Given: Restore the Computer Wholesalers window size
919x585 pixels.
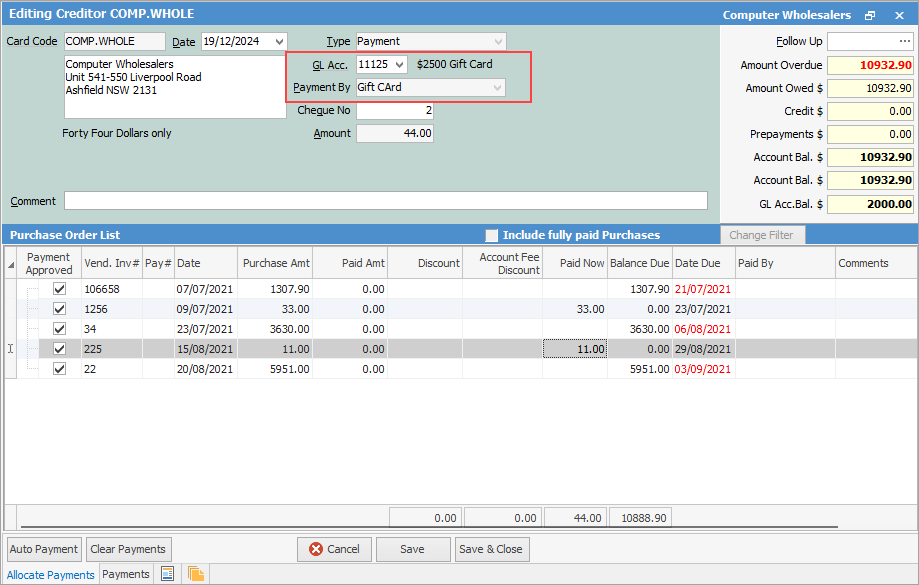Looking at the screenshot, I should [x=870, y=15].
